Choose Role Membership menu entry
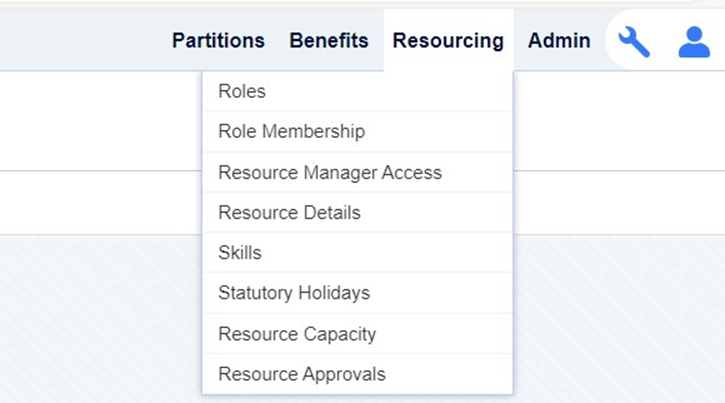The height and width of the screenshot is (403, 725). pyautogui.click(x=357, y=131)
